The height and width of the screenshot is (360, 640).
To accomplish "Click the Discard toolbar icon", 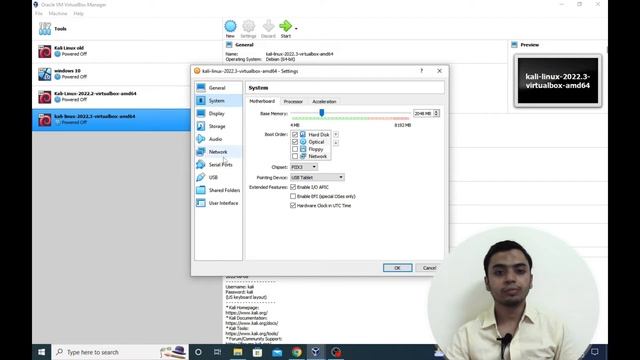I will [x=268, y=27].
